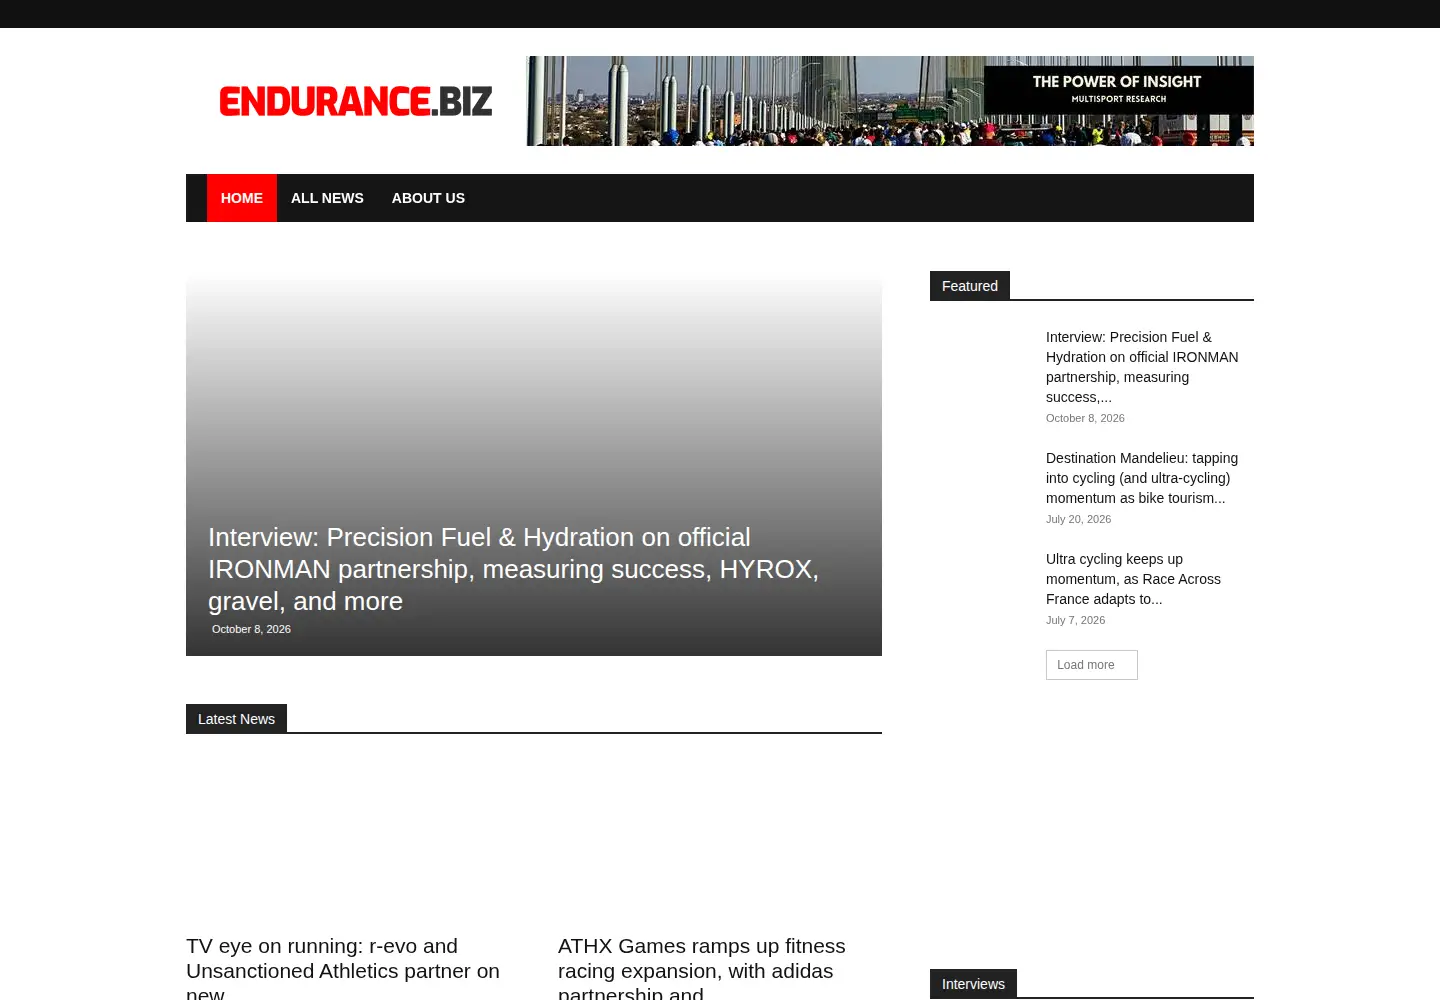Click the ENDURANCE.BIZ site logo
Image resolution: width=1440 pixels, height=1000 pixels.
[x=355, y=101]
